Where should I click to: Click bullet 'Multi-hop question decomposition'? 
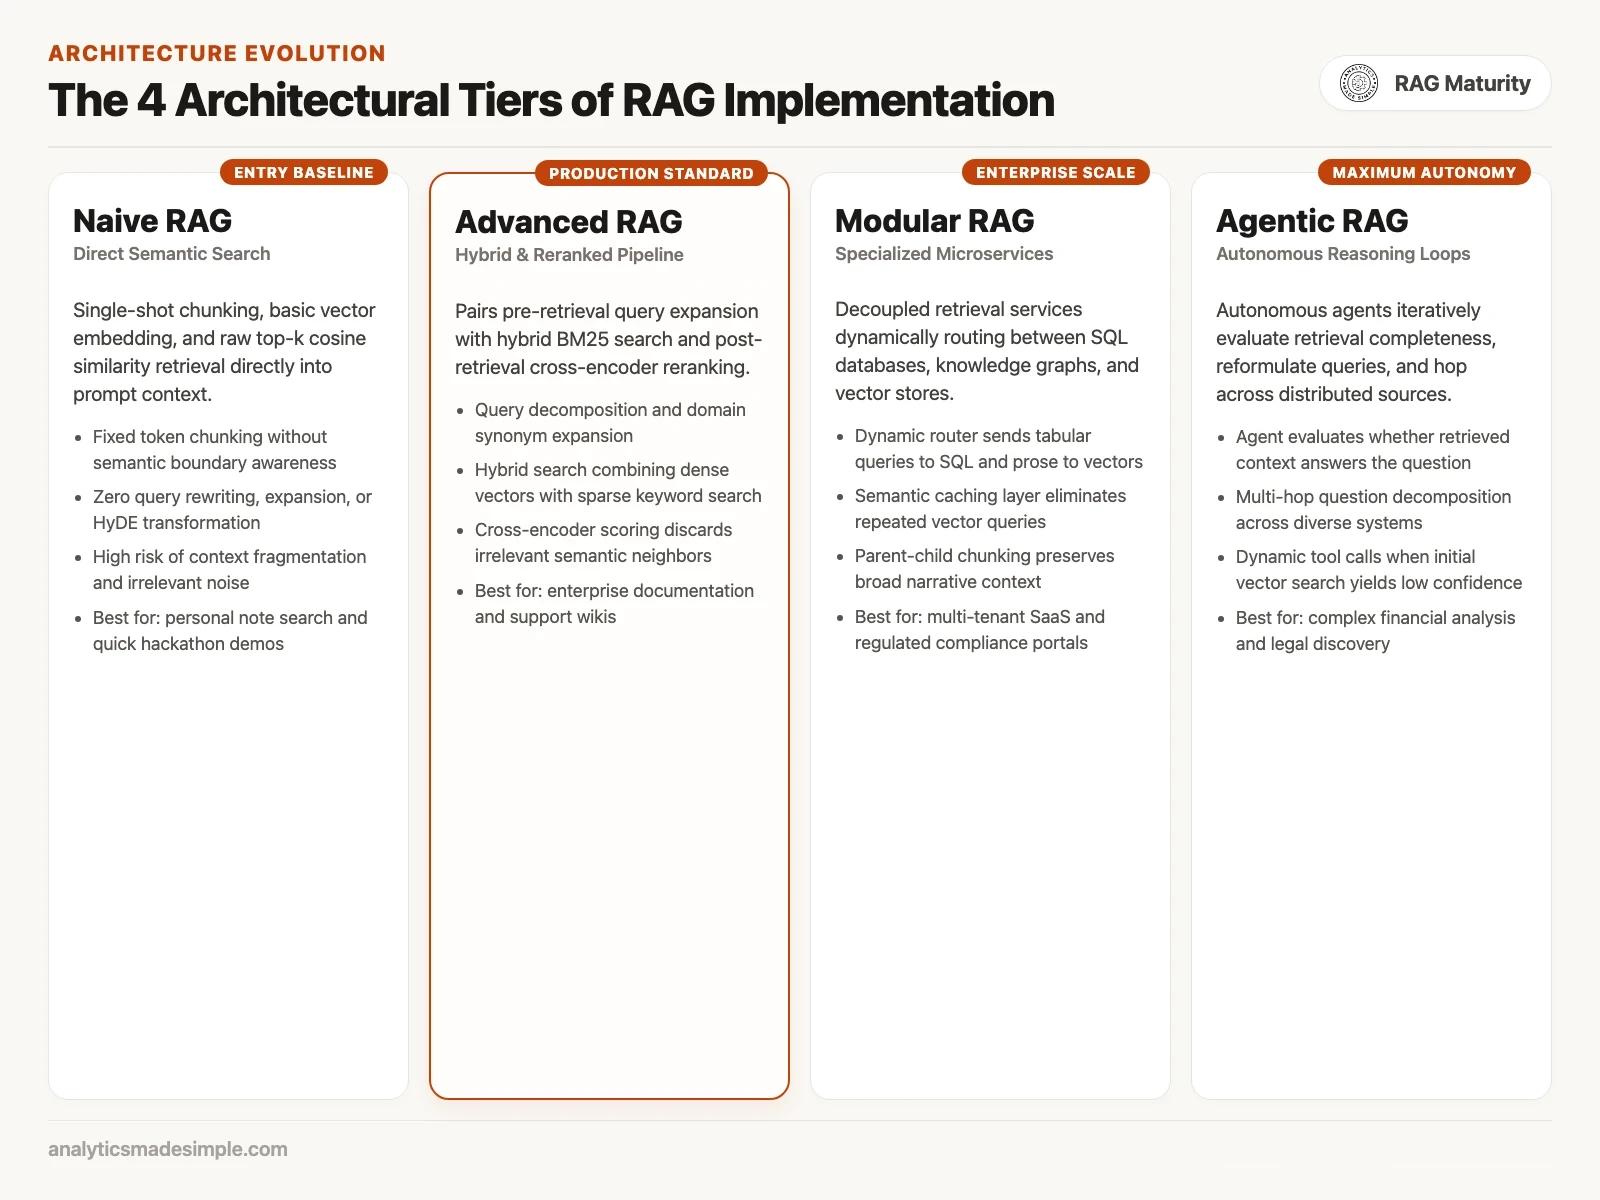pos(1373,510)
